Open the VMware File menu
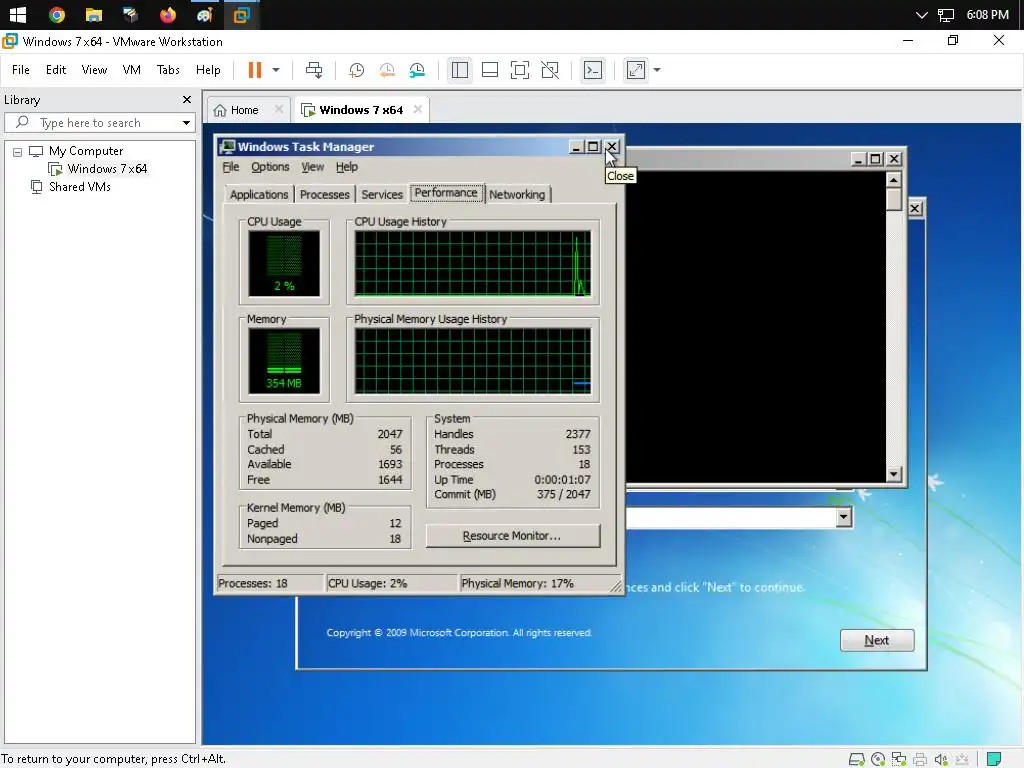 click(x=20, y=70)
